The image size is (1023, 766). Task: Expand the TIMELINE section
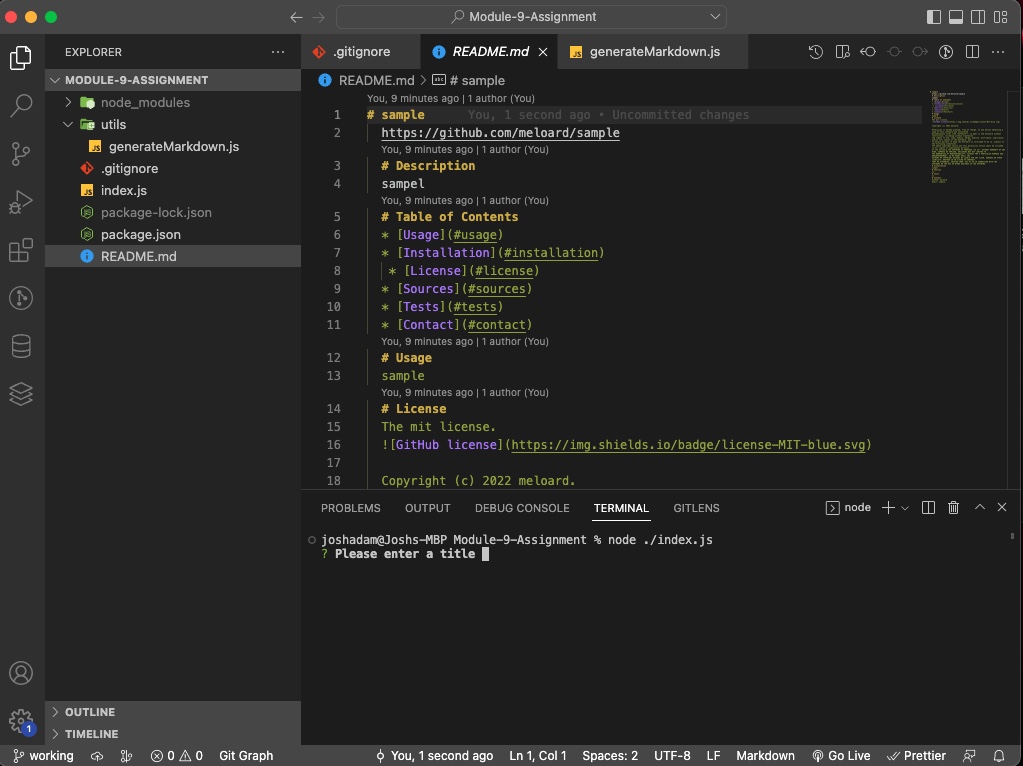pyautogui.click(x=173, y=734)
